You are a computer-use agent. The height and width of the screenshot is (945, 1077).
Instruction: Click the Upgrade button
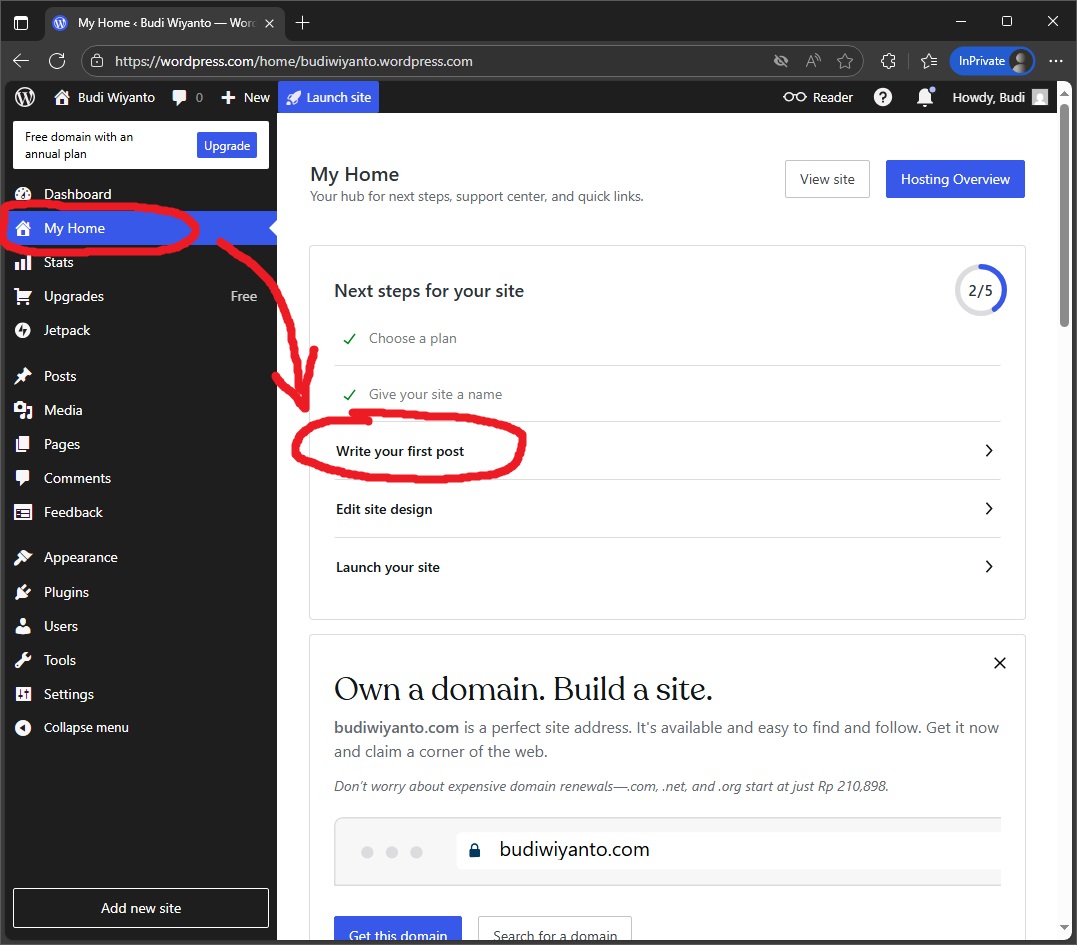pos(227,146)
